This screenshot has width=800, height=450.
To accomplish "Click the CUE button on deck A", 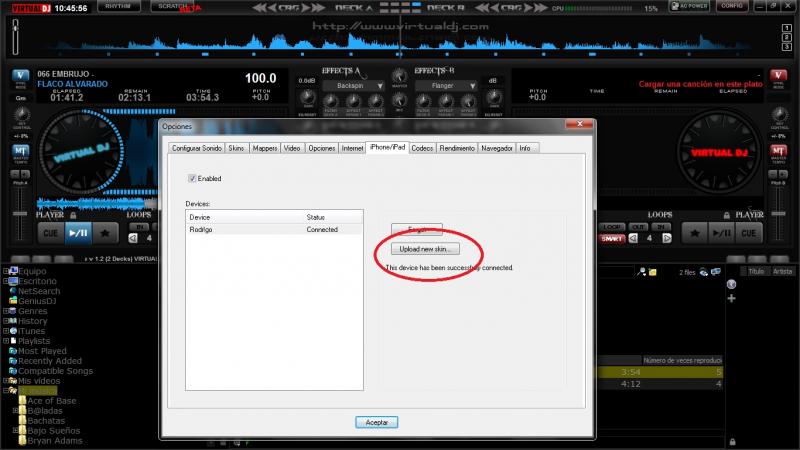I will click(51, 233).
